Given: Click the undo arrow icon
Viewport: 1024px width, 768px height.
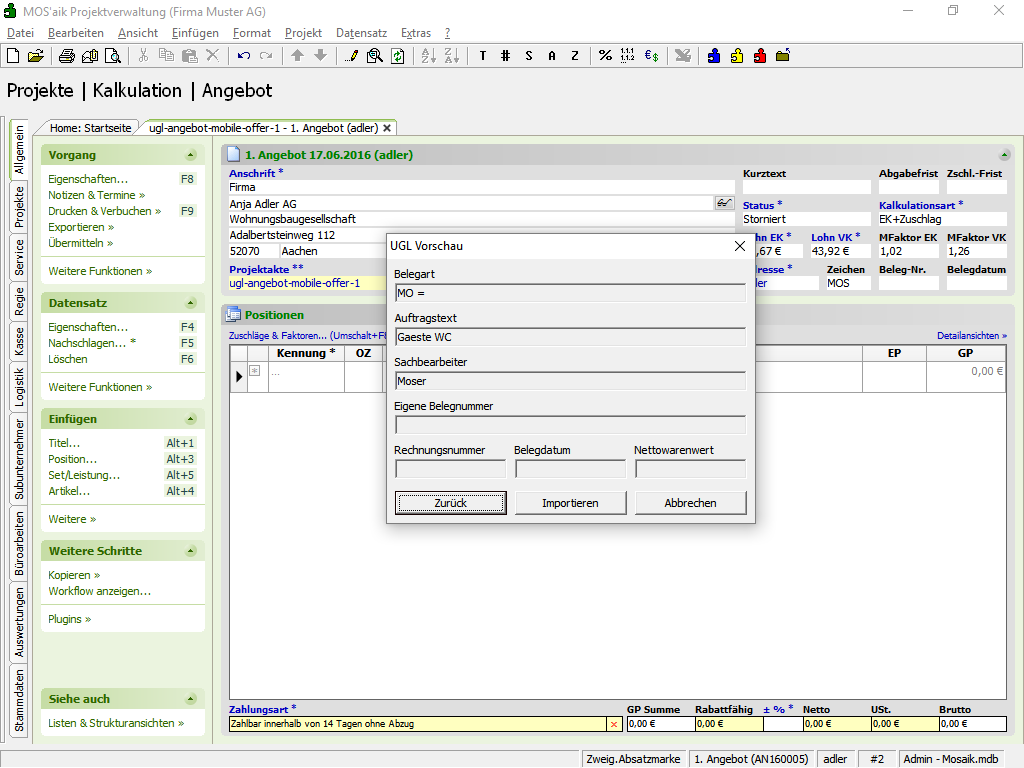Looking at the screenshot, I should click(x=243, y=56).
